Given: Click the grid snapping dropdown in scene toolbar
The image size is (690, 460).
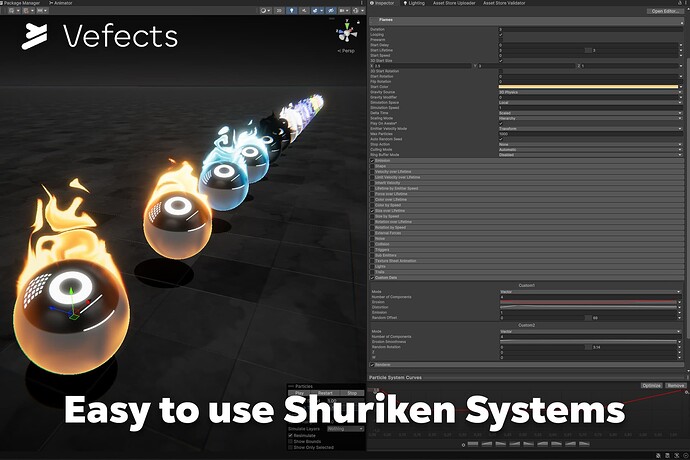Looking at the screenshot, I should (42, 10).
